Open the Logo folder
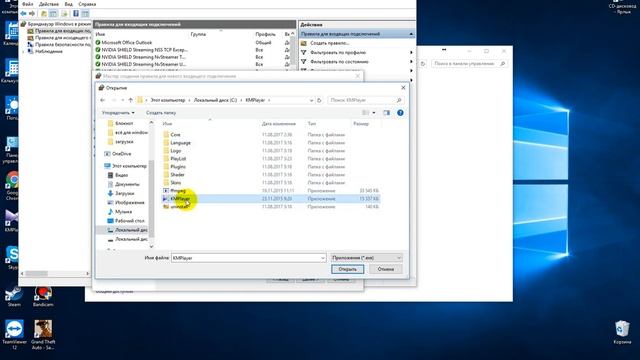 click(176, 151)
